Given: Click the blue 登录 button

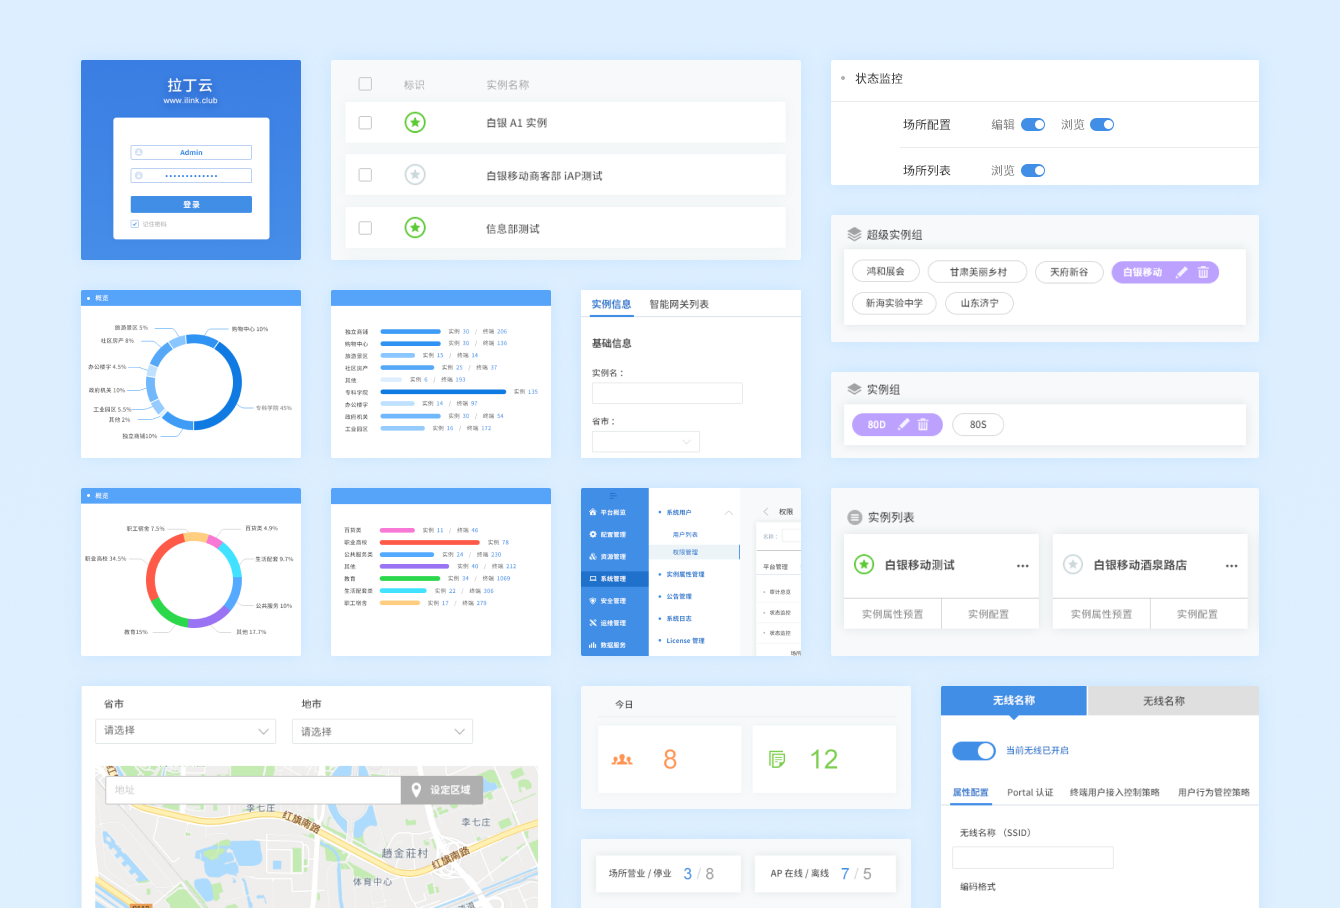Looking at the screenshot, I should click(191, 204).
